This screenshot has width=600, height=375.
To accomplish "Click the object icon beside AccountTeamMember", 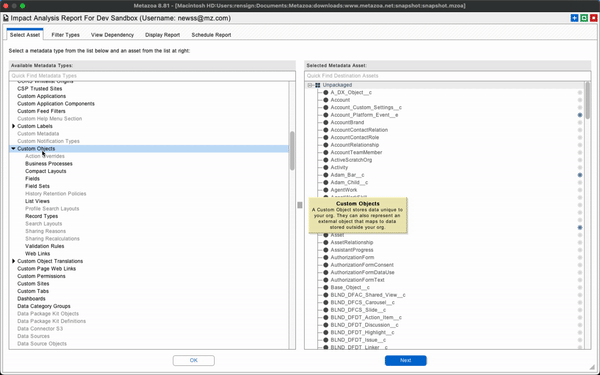I will (x=326, y=152).
